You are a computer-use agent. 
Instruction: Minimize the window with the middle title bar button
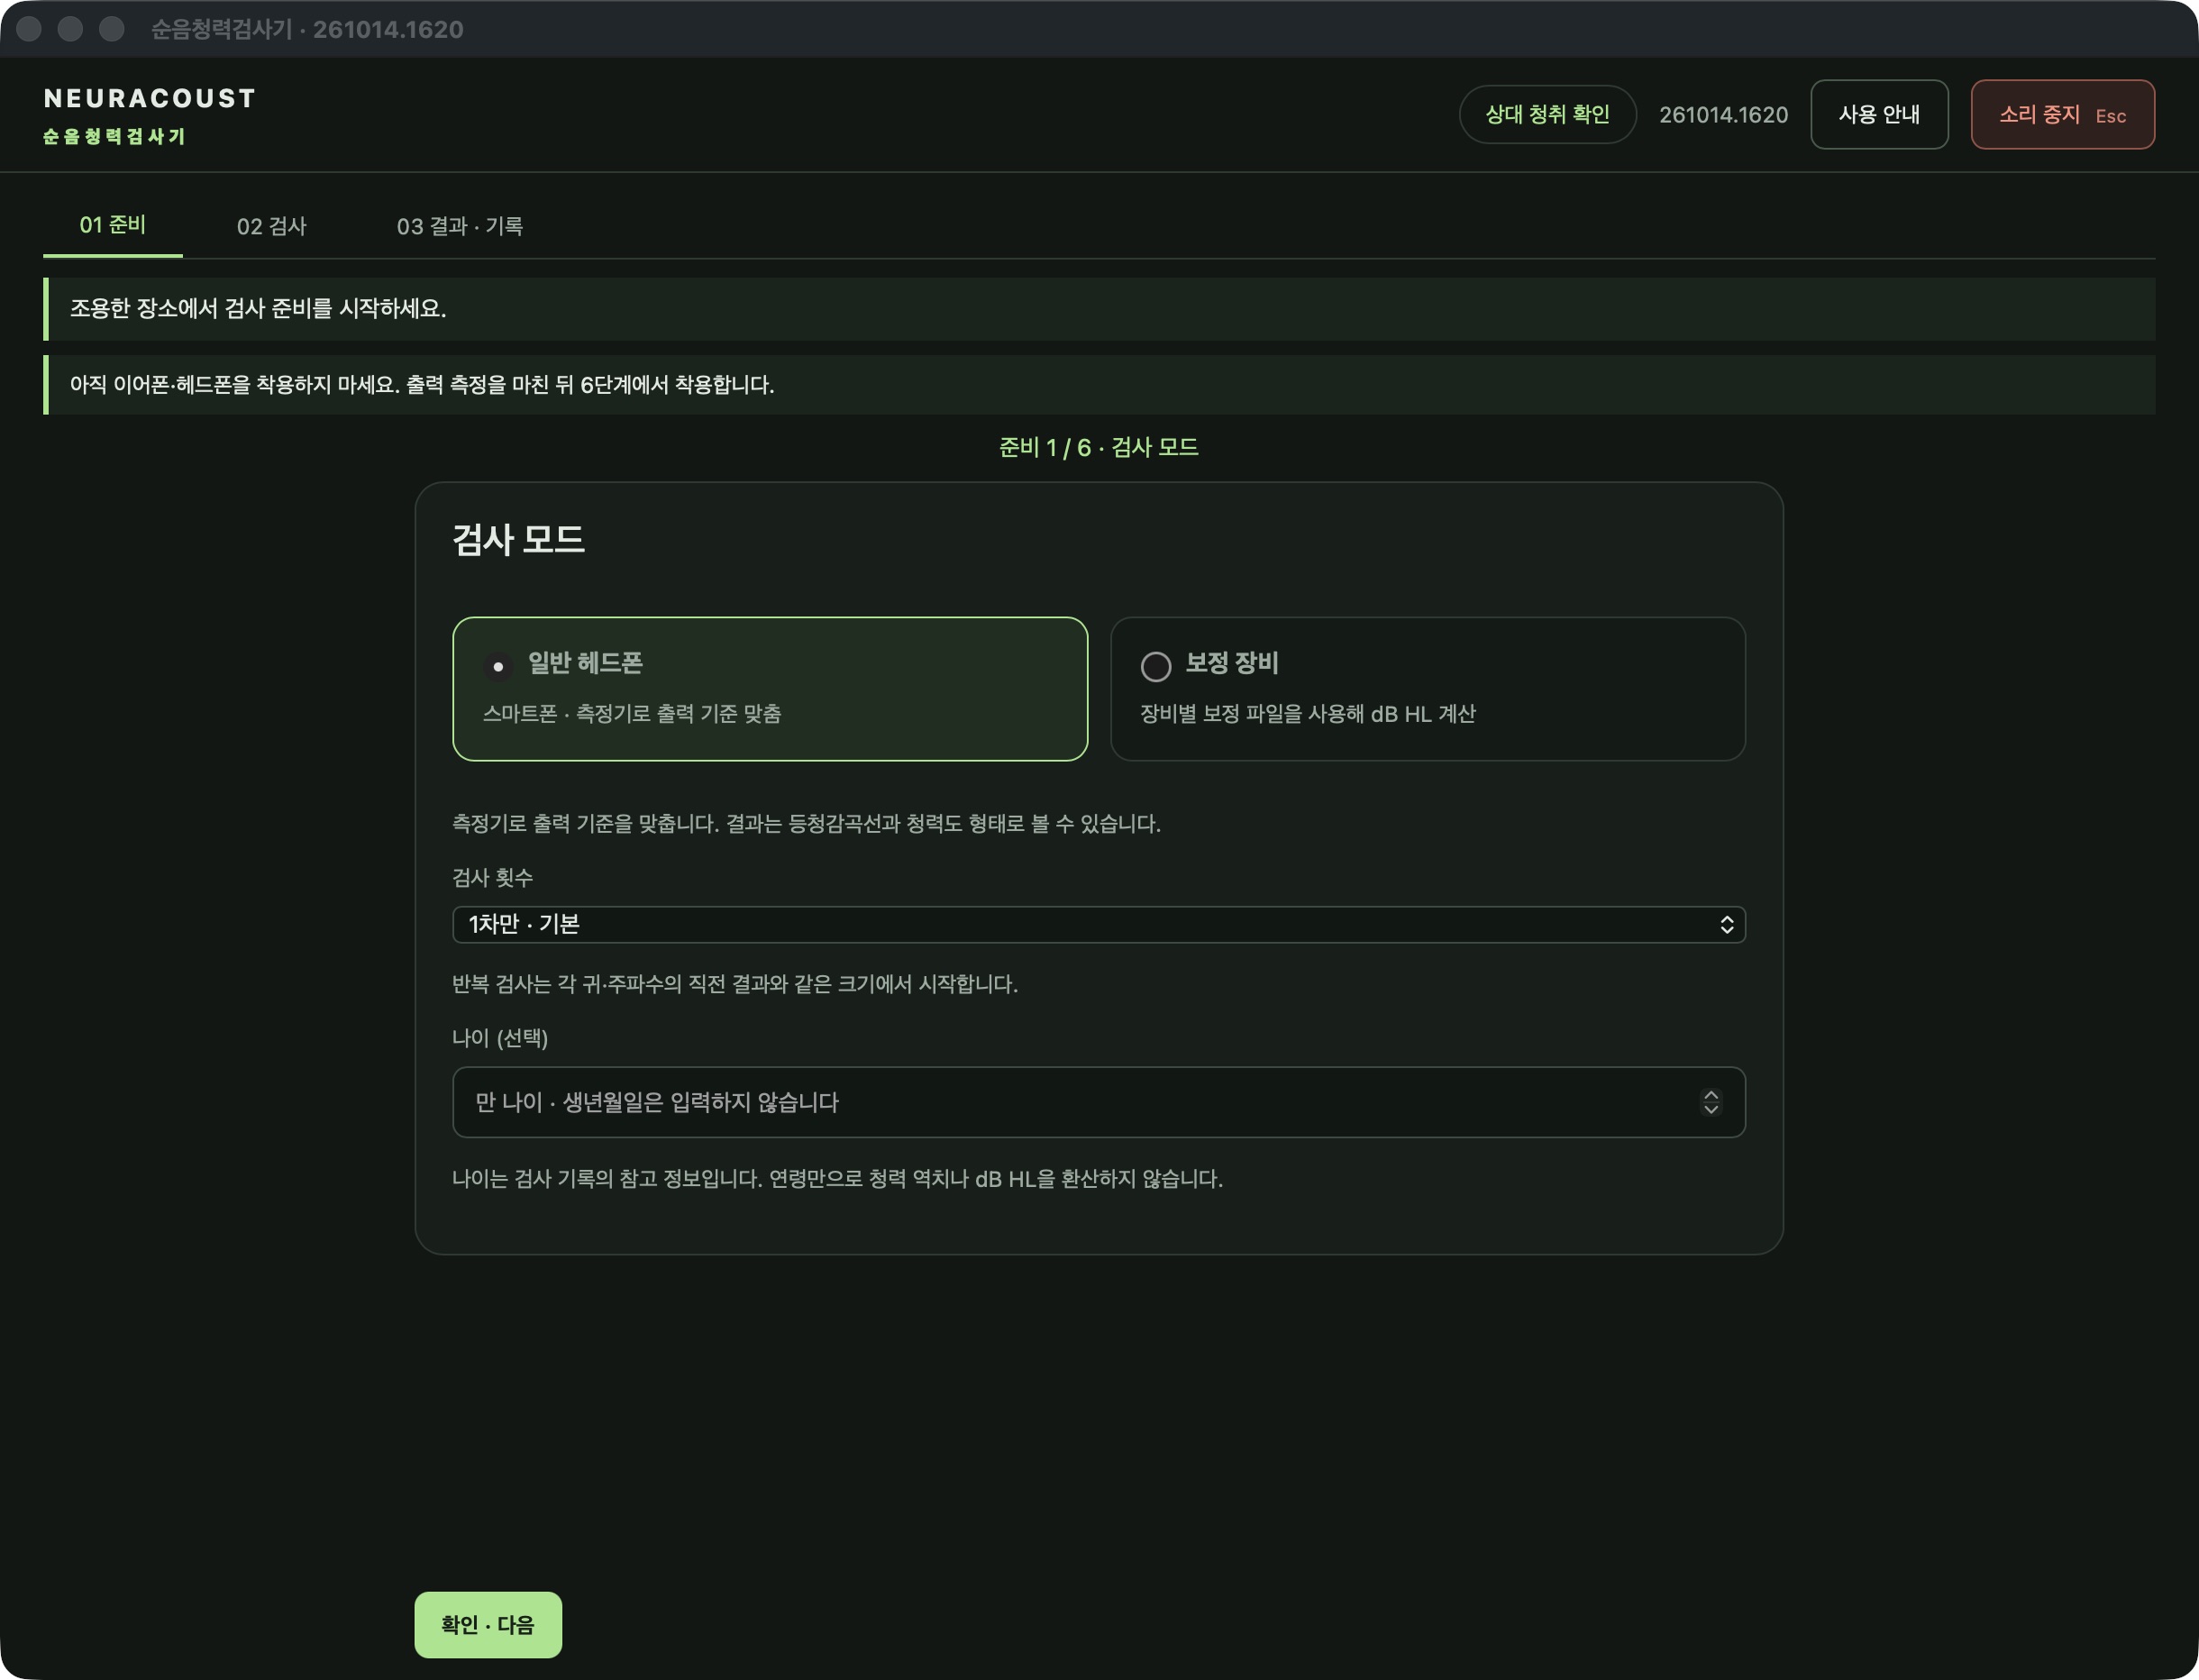70,29
